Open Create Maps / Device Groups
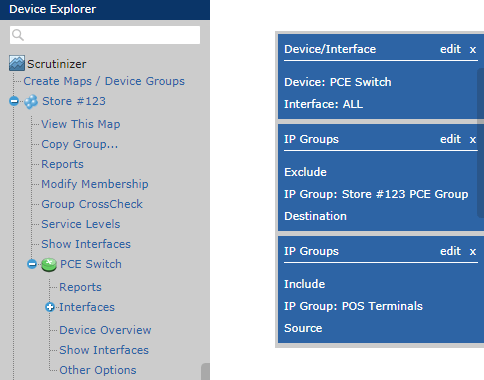The width and height of the screenshot is (484, 380). 104,81
